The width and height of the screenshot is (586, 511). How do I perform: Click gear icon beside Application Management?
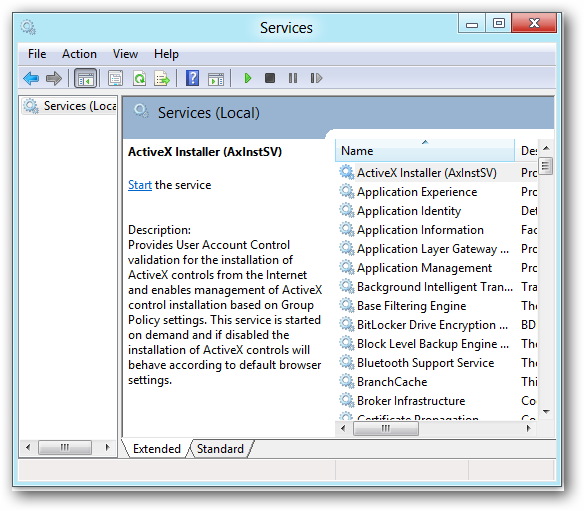[346, 268]
